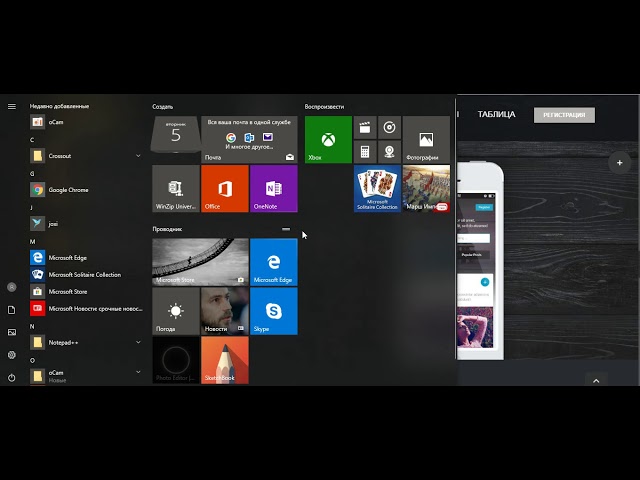Click the РЕГИСТРАЦИЯ button on website
The width and height of the screenshot is (640, 480).
(x=564, y=115)
